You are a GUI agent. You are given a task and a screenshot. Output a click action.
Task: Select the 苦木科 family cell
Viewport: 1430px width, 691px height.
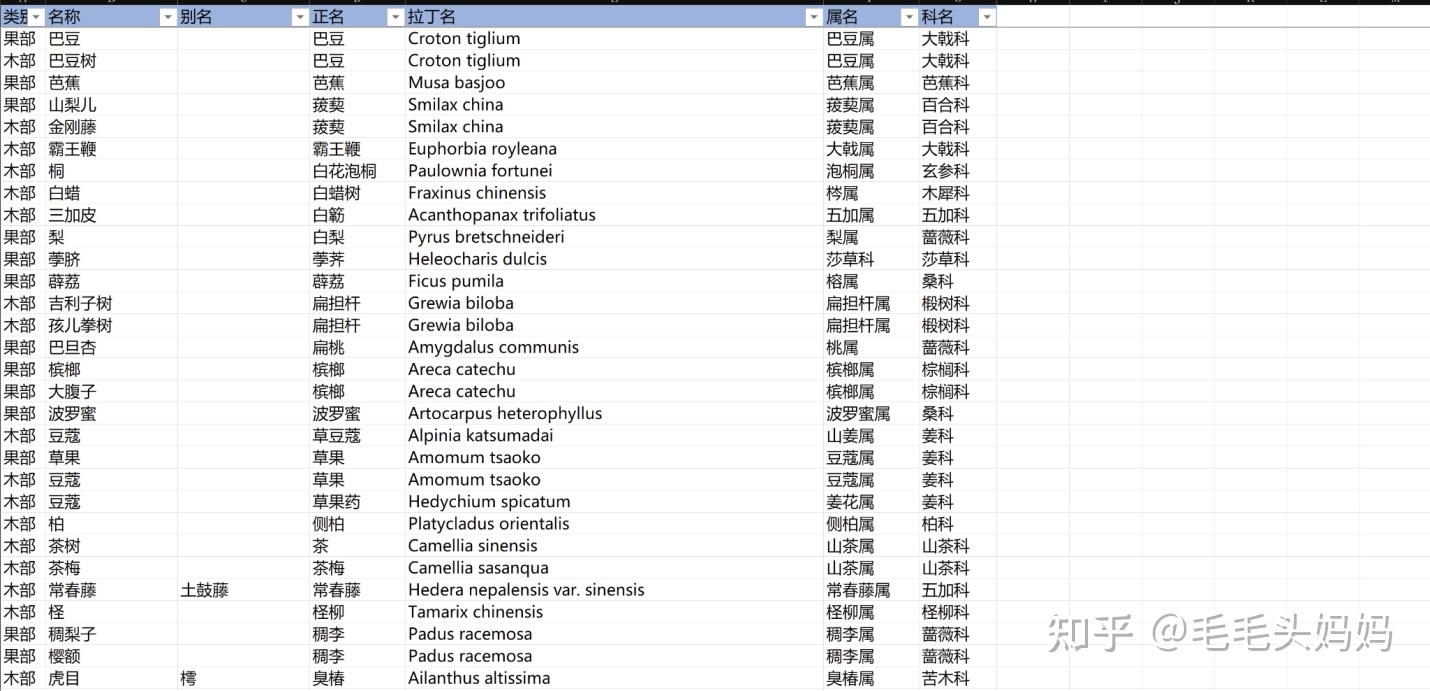[957, 678]
